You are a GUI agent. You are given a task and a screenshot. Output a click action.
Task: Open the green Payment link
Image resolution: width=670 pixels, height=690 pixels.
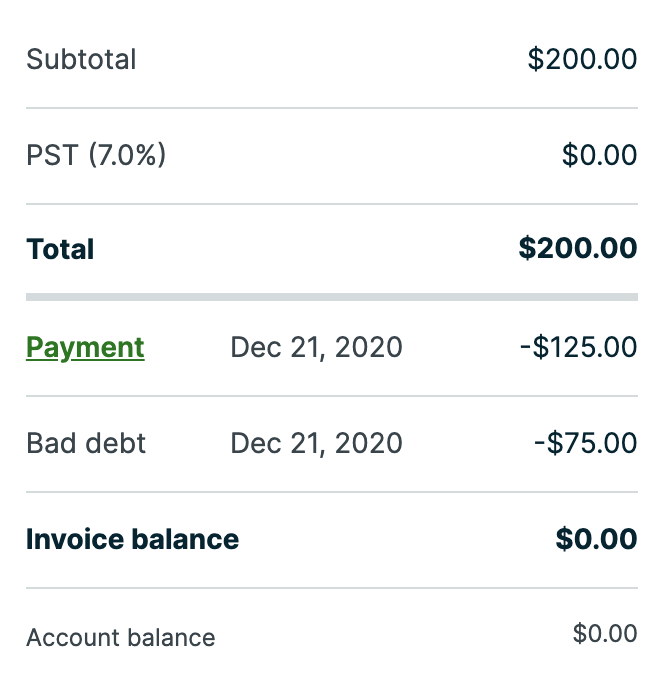pyautogui.click(x=85, y=347)
